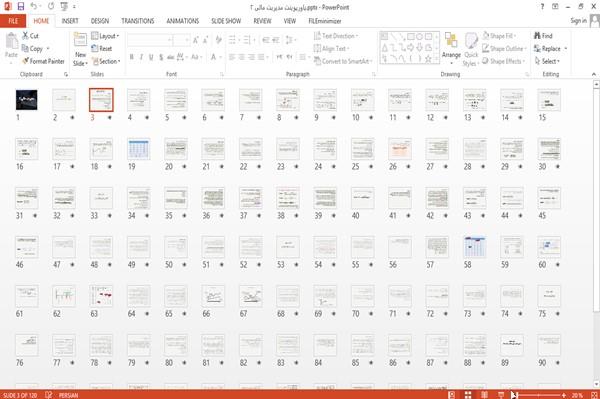600x399 pixels.
Task: Open the FILE tab
Action: [13, 21]
